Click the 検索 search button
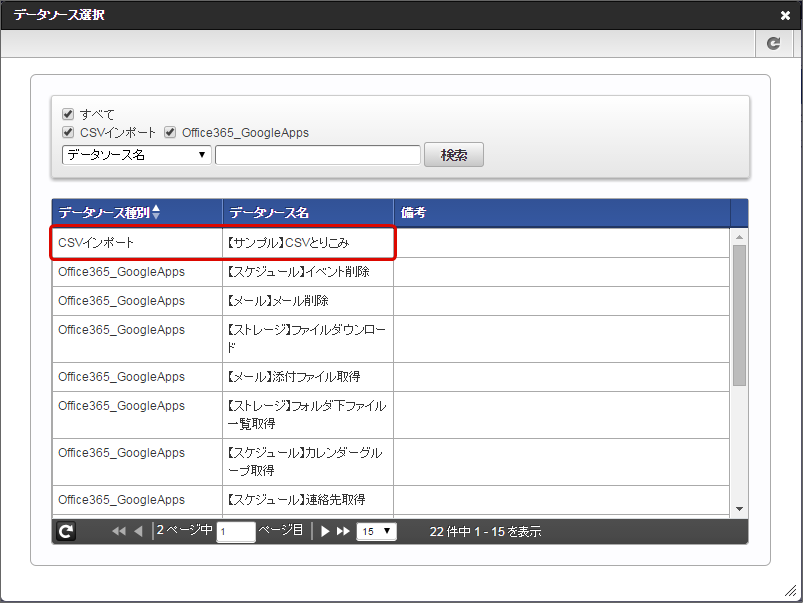This screenshot has width=803, height=603. [454, 155]
